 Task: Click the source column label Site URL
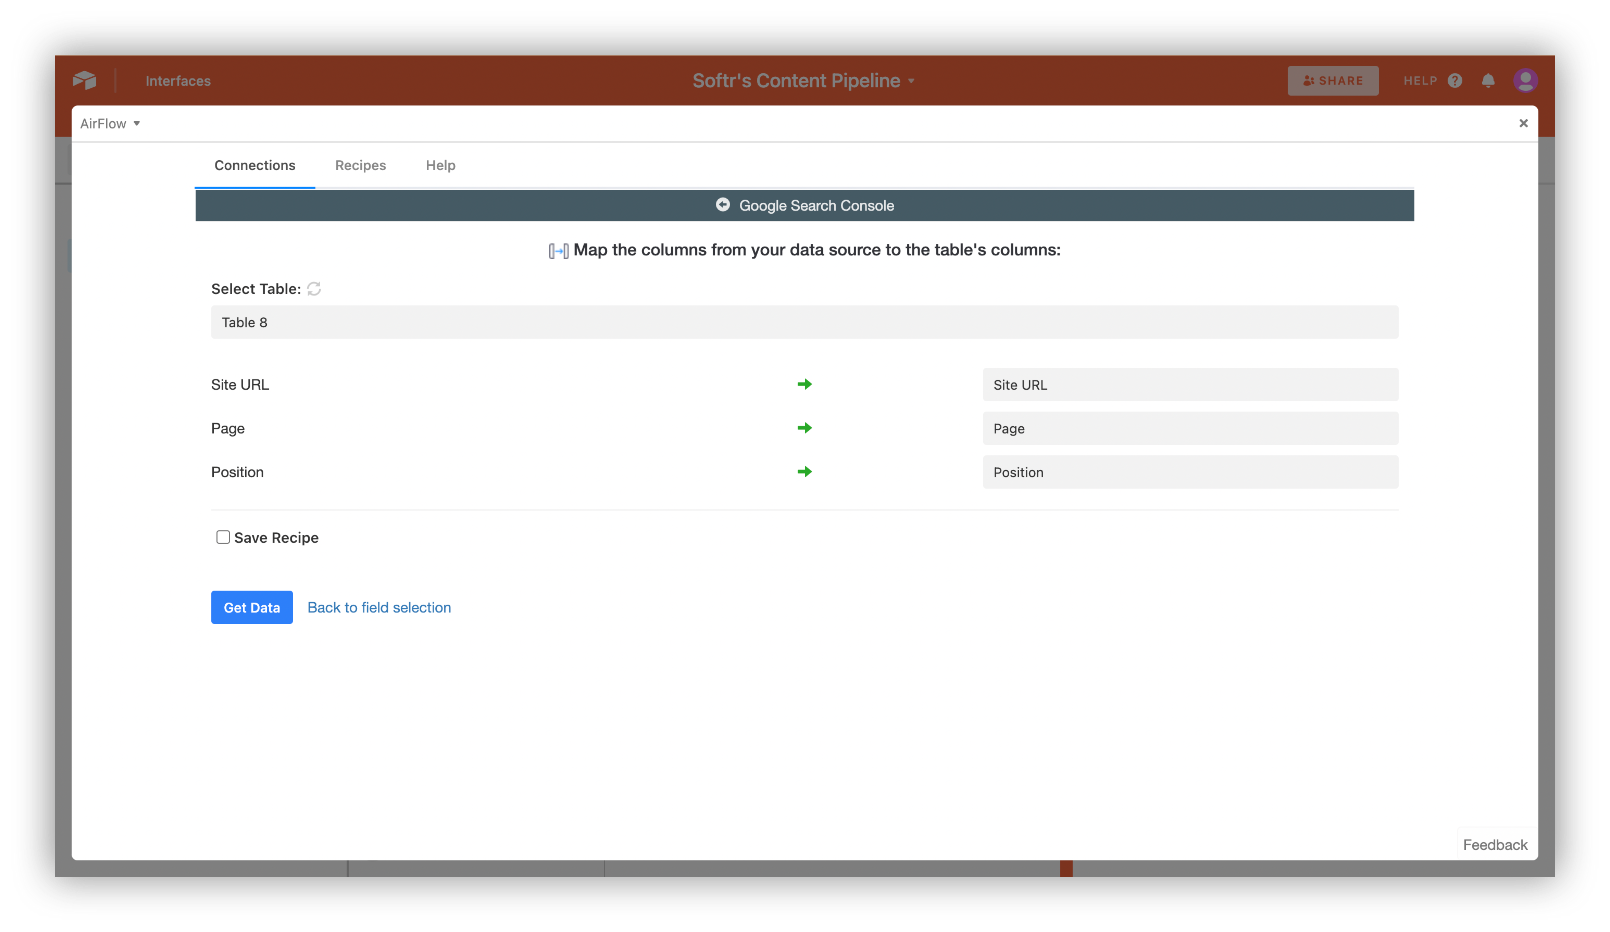[240, 385]
